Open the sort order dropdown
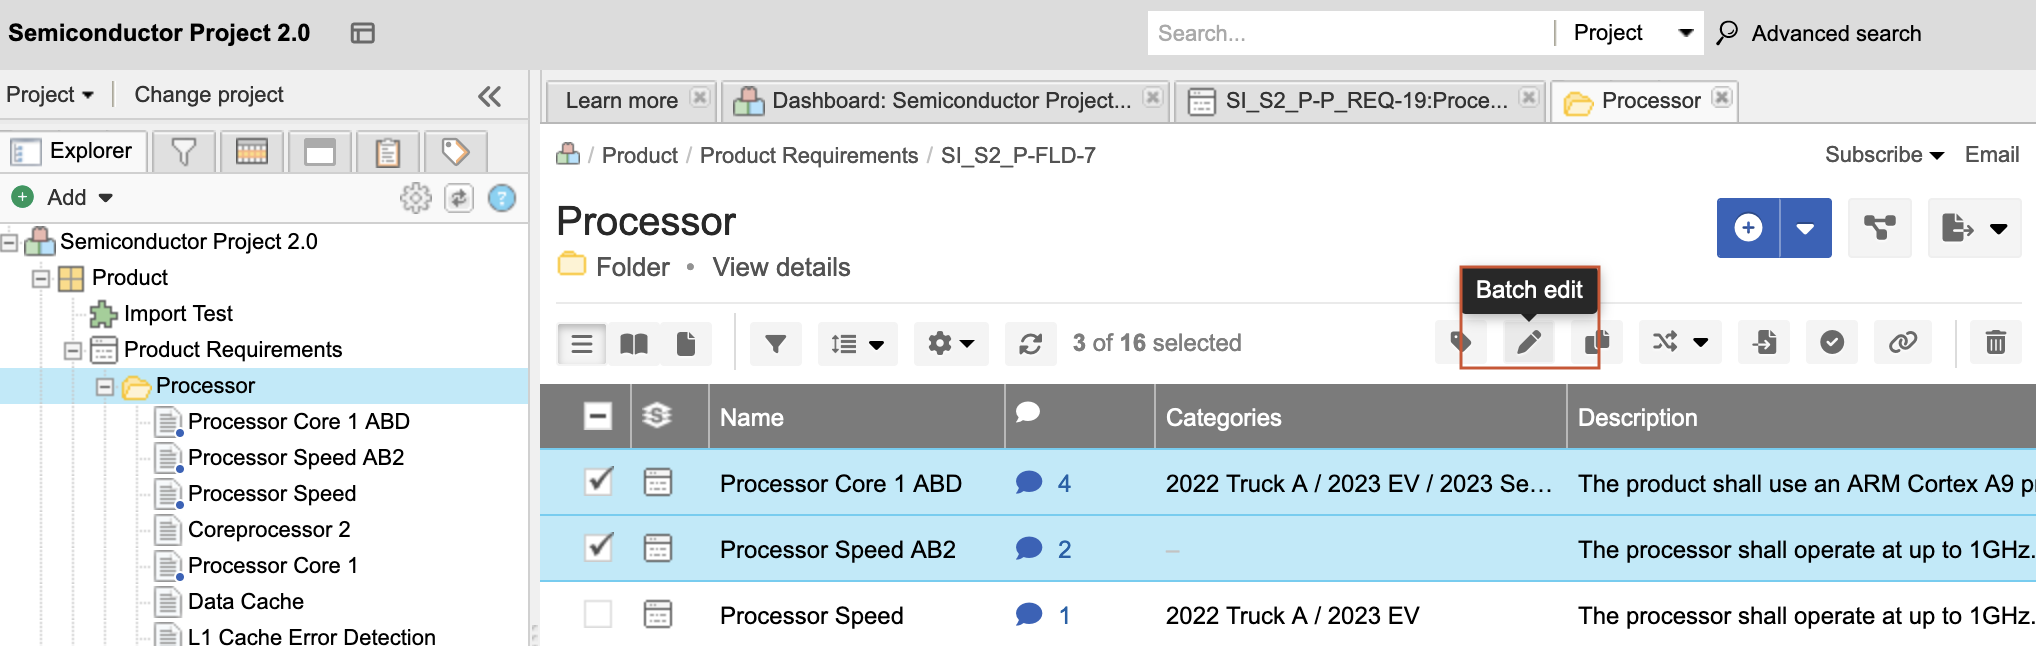The width and height of the screenshot is (2036, 646). pos(857,344)
